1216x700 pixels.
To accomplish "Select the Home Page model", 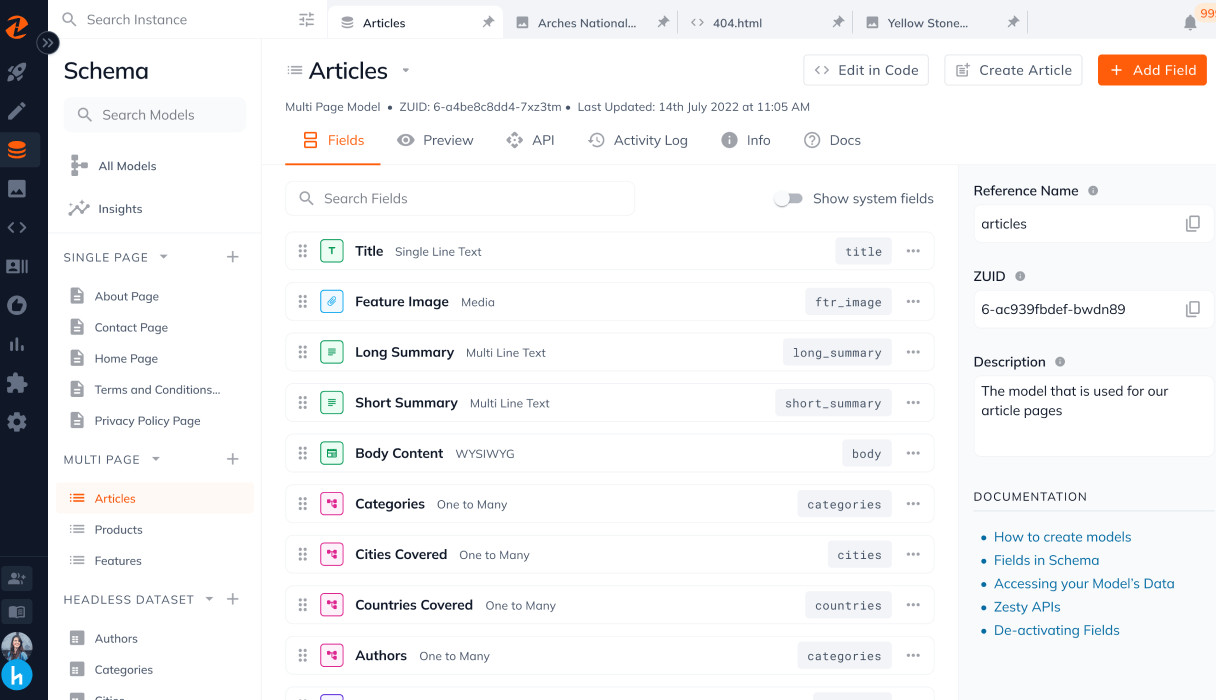I will (126, 358).
